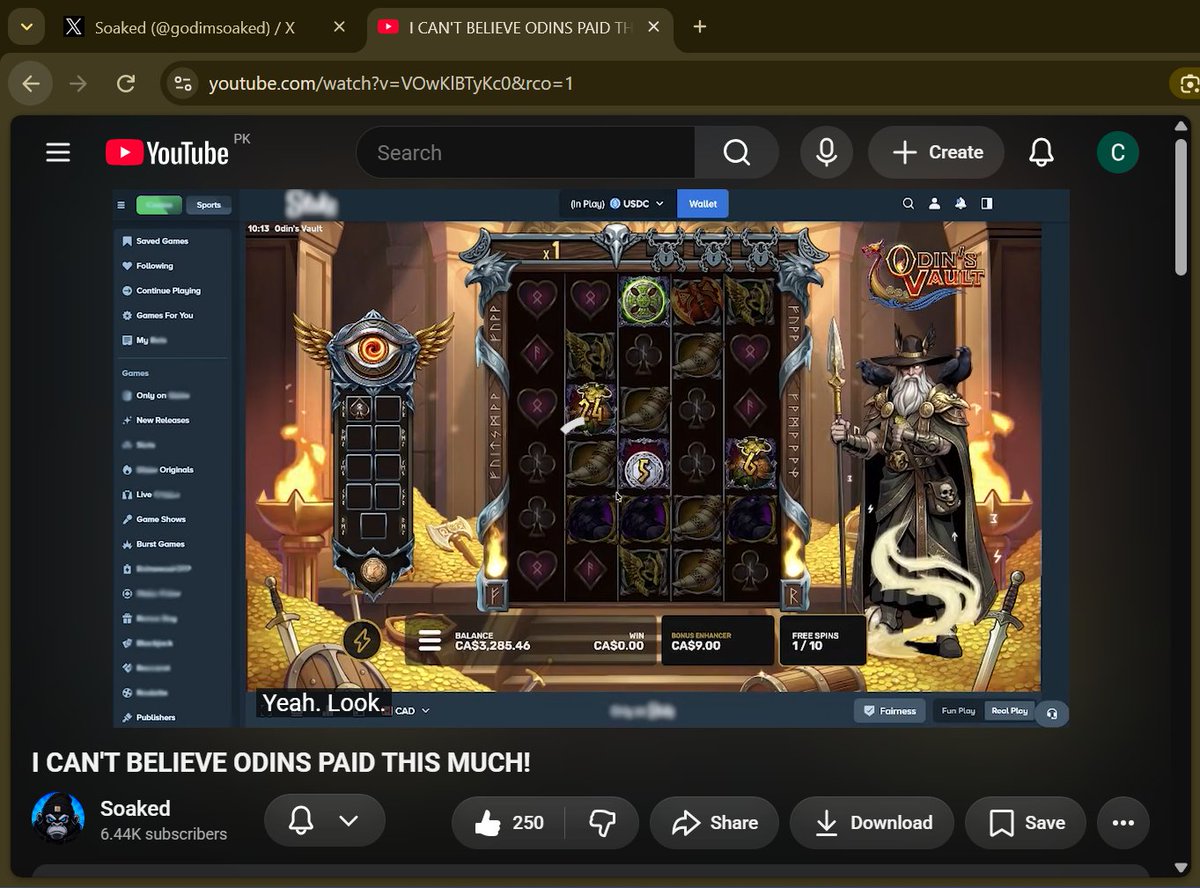This screenshot has width=1200, height=888.
Task: Open the USDC currency dropdown
Action: pos(637,203)
